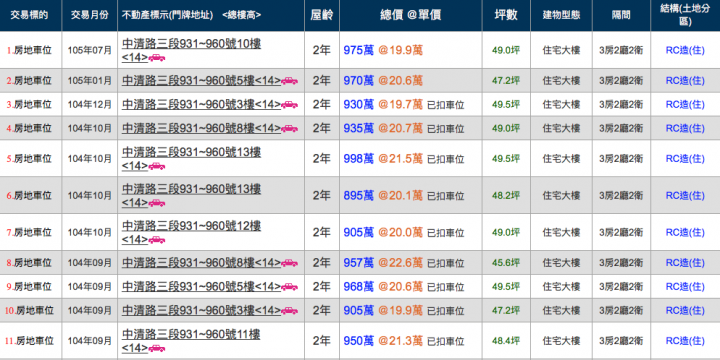This screenshot has width=720, height=360.
Task: Click the 不動產標示(門牌地址) column header
Action: coord(211,15)
